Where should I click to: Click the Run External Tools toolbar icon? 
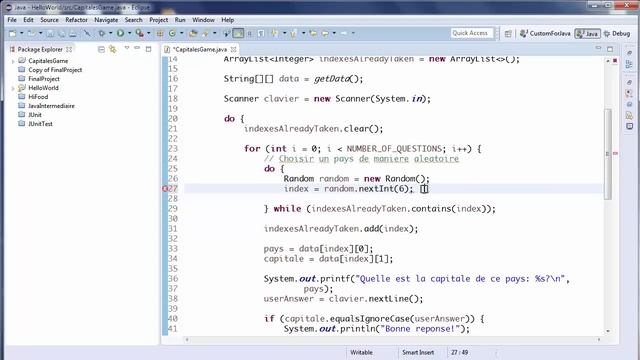point(140,33)
